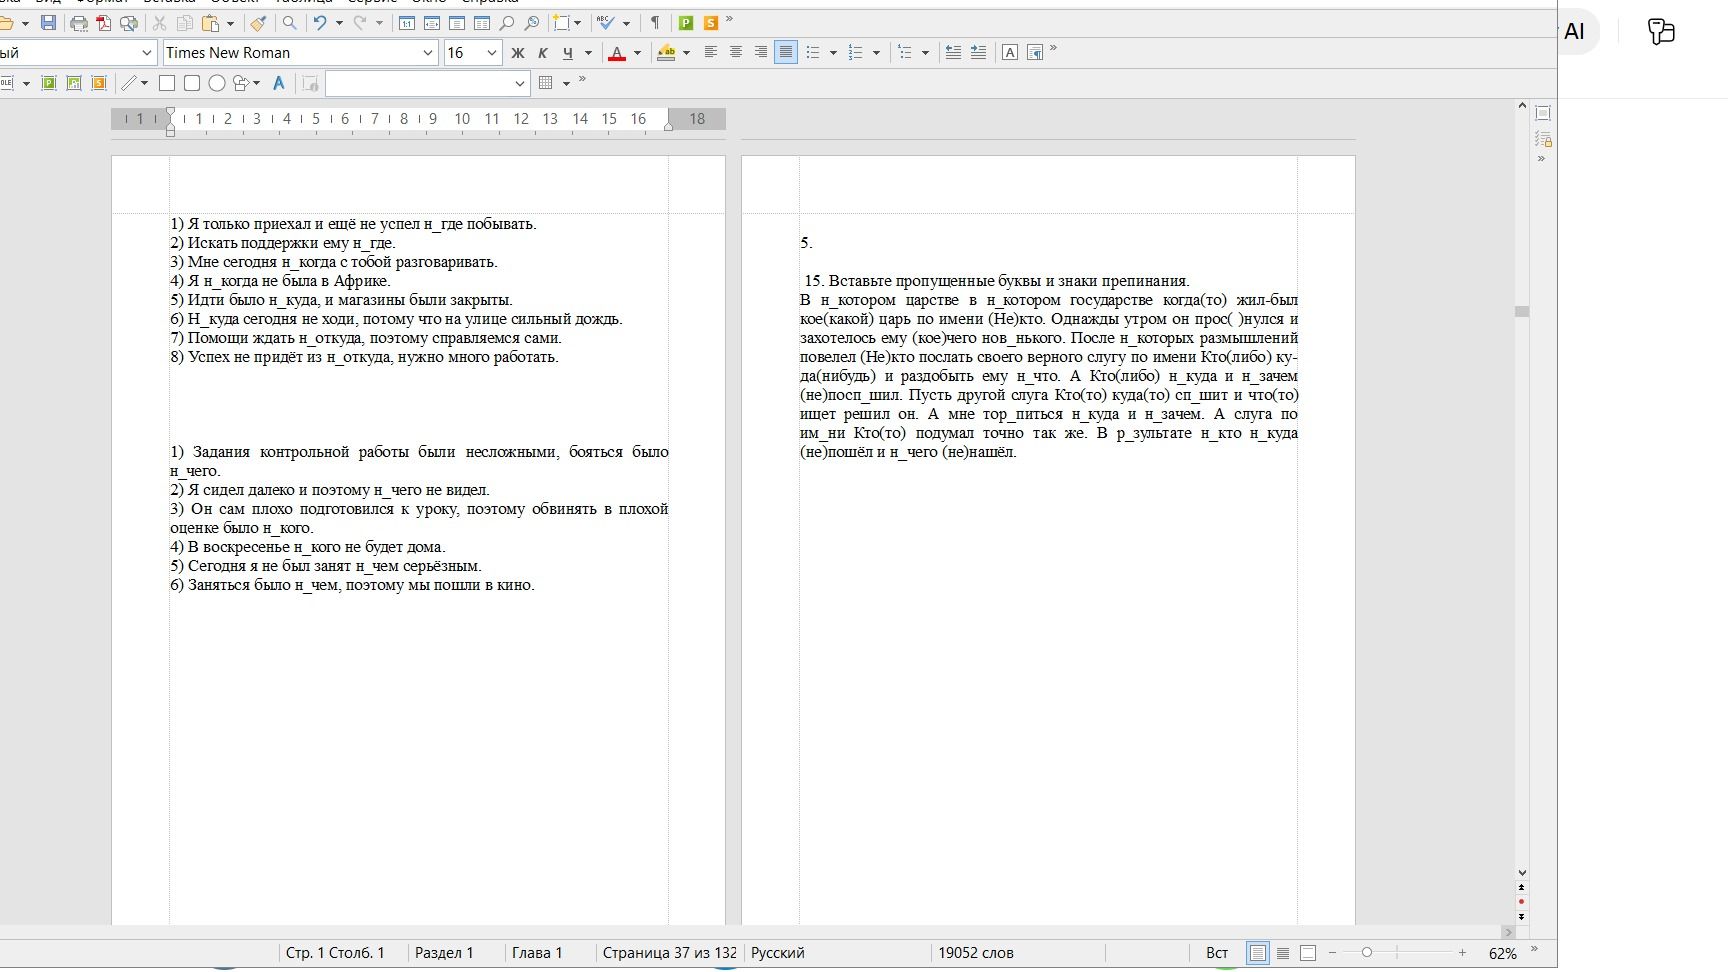Open the paste options dropdown arrow
This screenshot has width=1728, height=972.
230,23
